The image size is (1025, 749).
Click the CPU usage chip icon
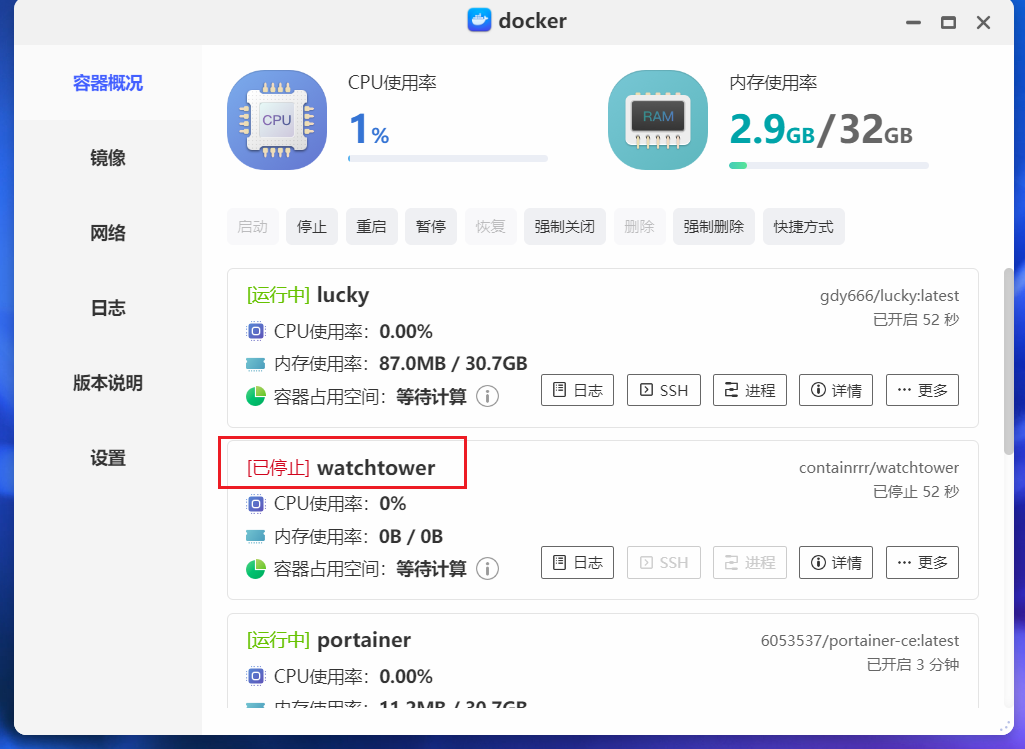tap(276, 119)
